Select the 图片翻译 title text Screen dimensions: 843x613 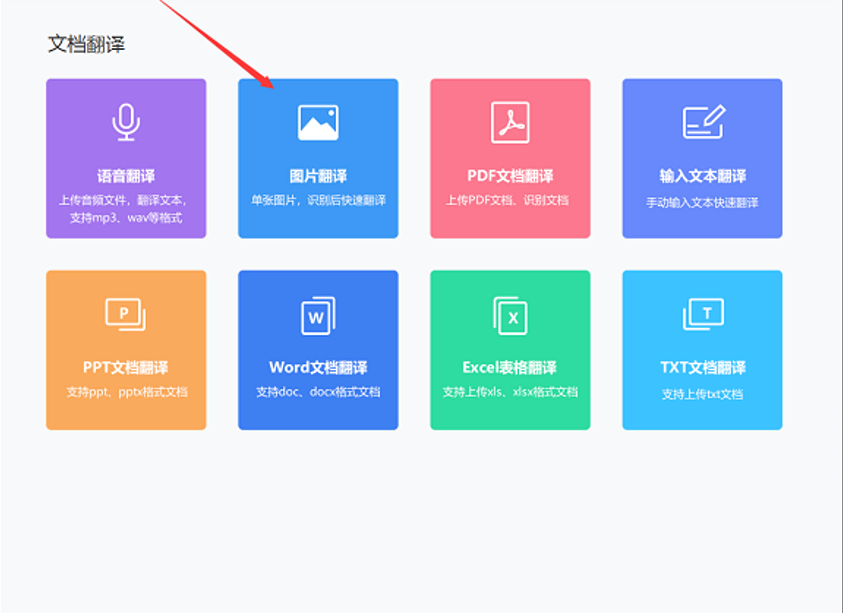click(x=318, y=176)
